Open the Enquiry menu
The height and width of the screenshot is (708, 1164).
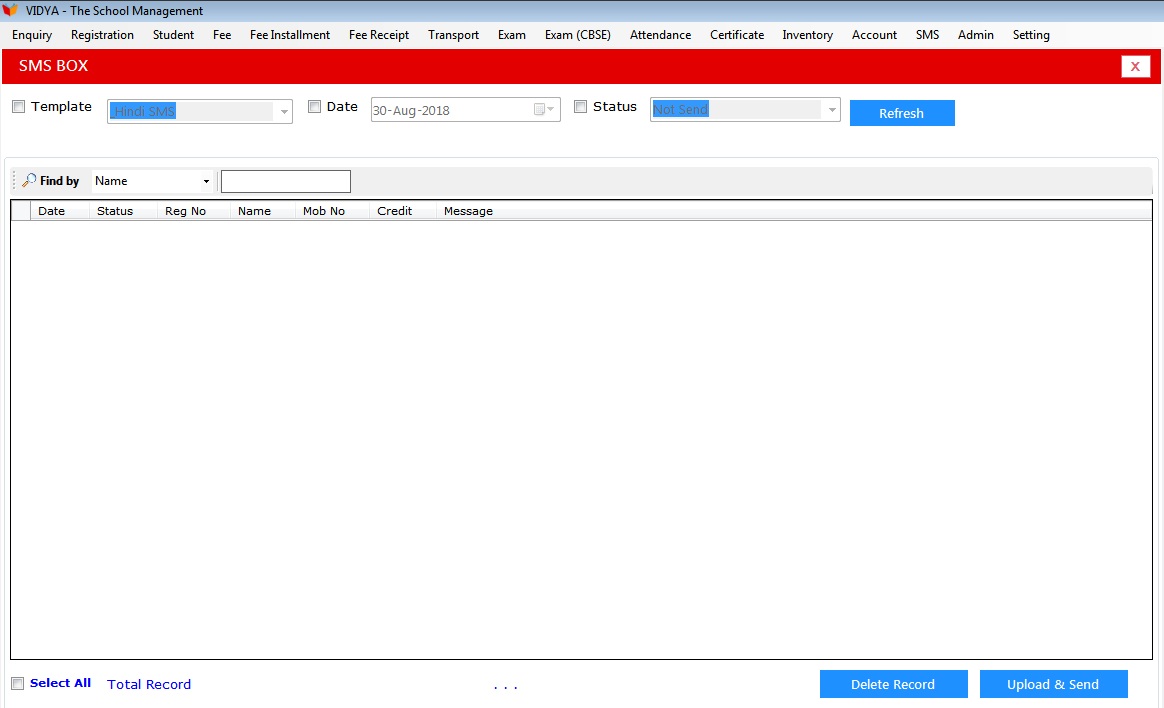pos(32,35)
